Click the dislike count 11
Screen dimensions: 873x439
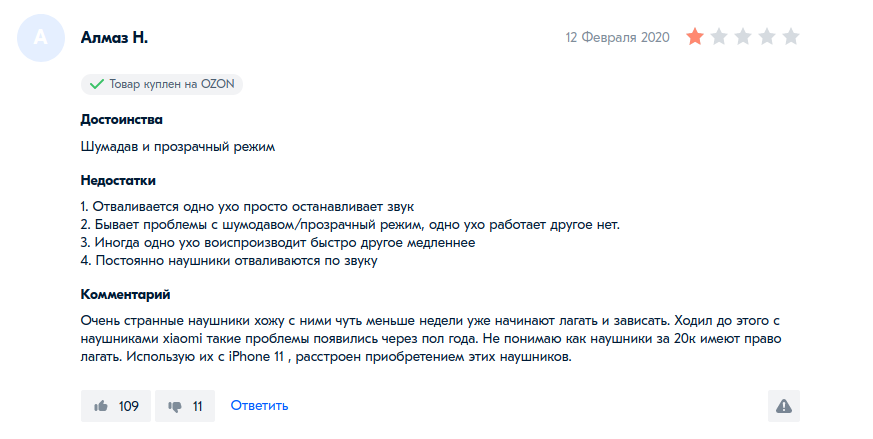(197, 406)
